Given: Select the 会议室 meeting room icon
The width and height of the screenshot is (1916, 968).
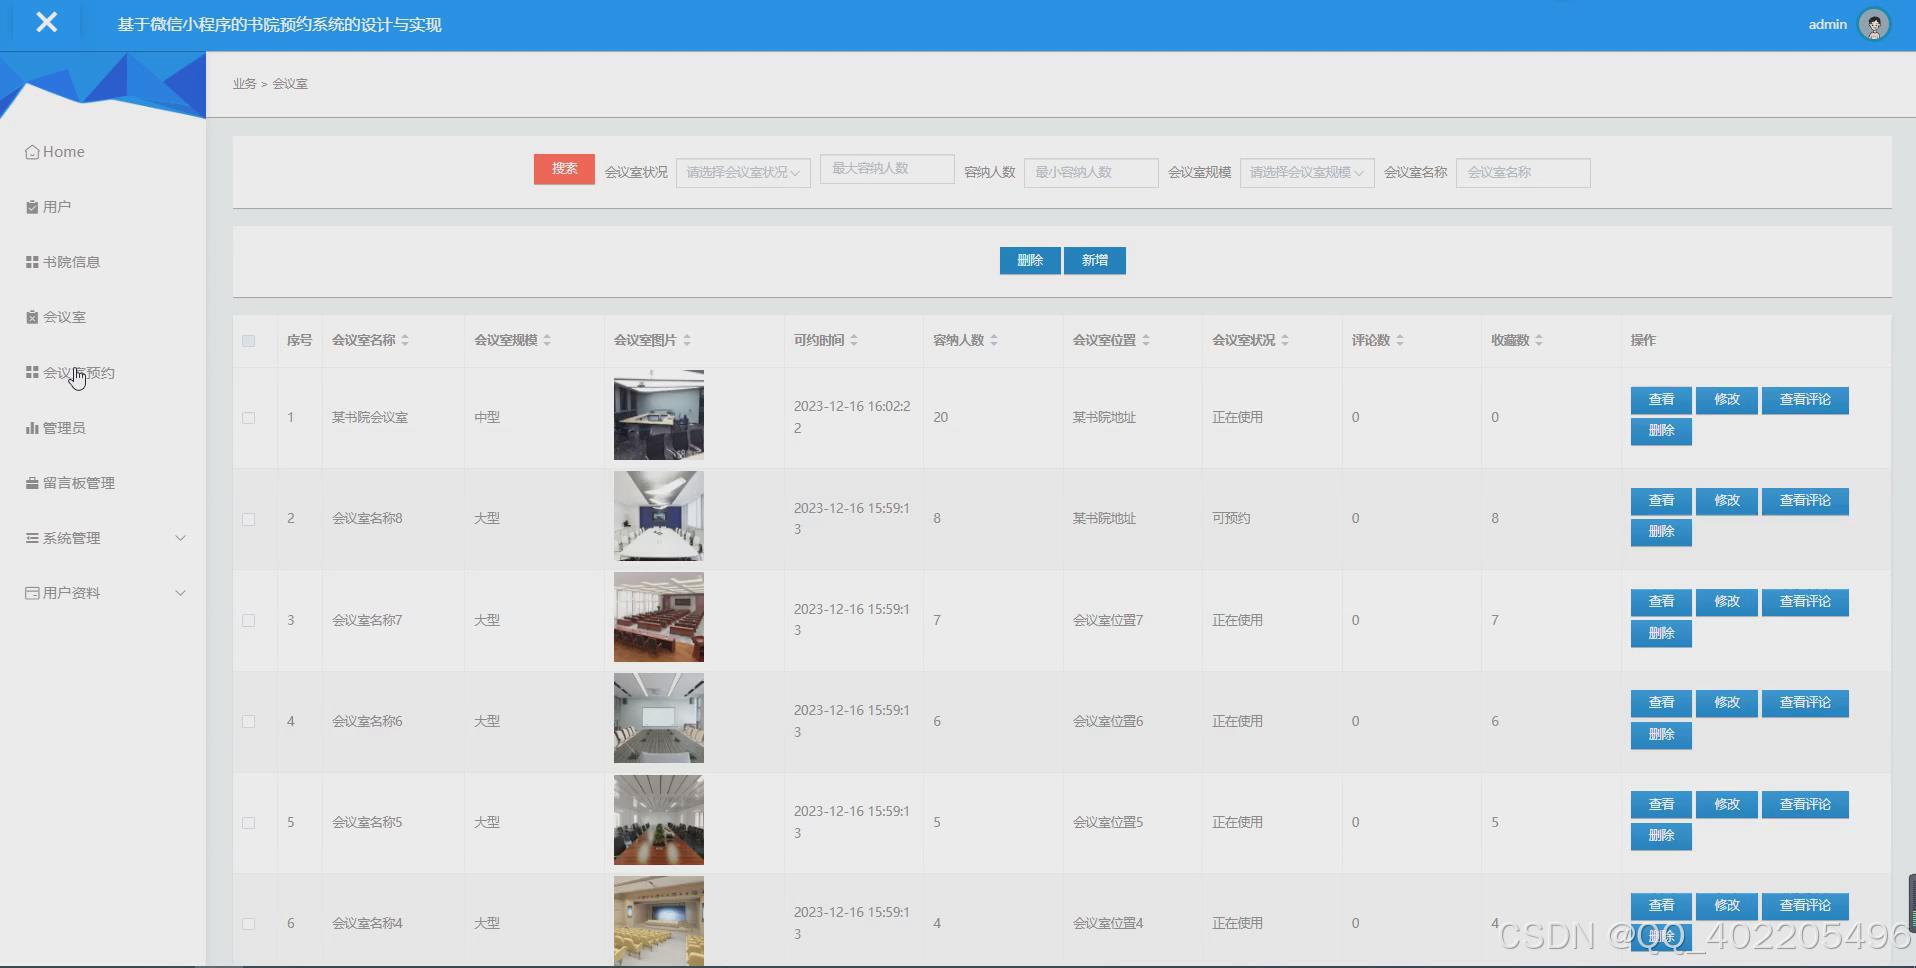Looking at the screenshot, I should [30, 316].
